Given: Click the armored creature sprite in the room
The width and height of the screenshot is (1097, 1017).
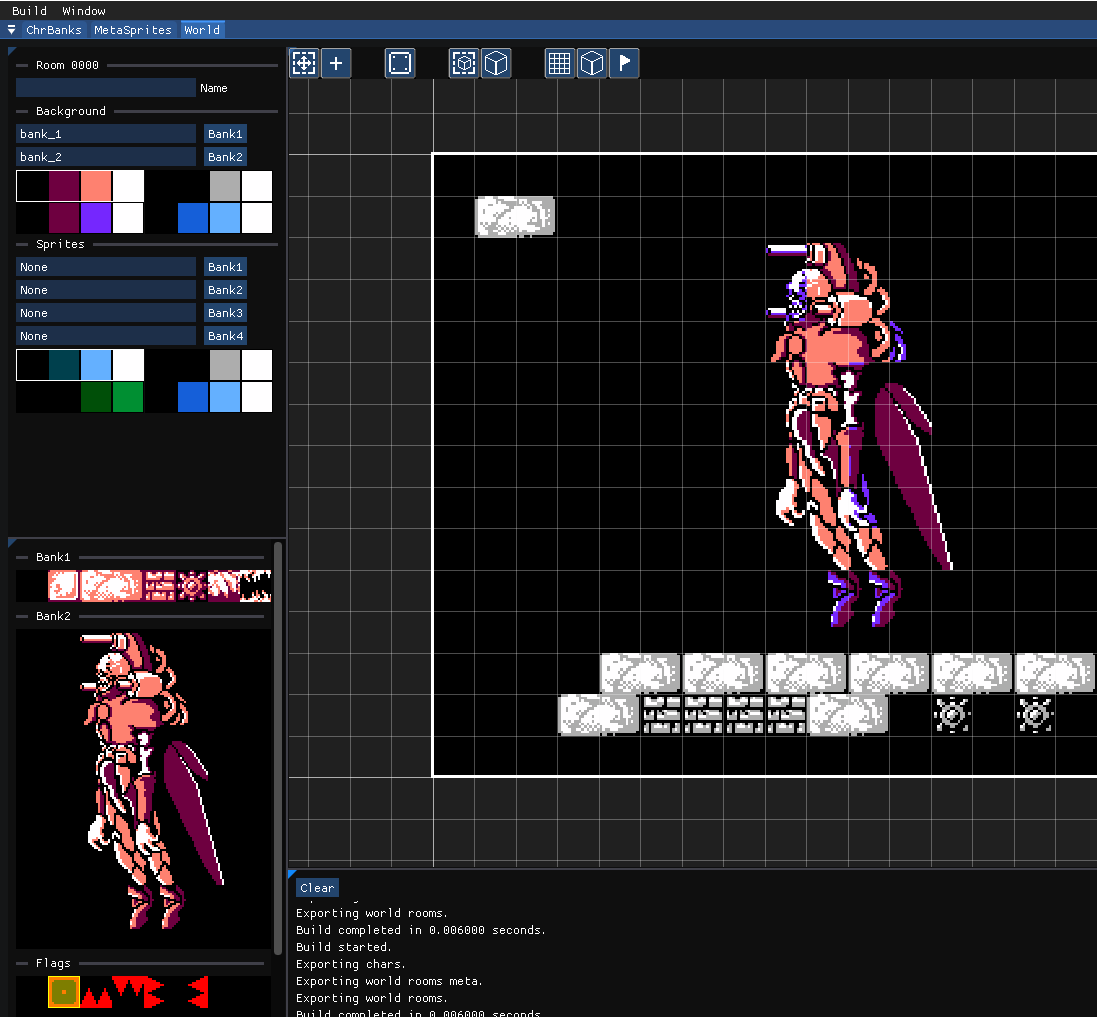Looking at the screenshot, I should pos(859,434).
